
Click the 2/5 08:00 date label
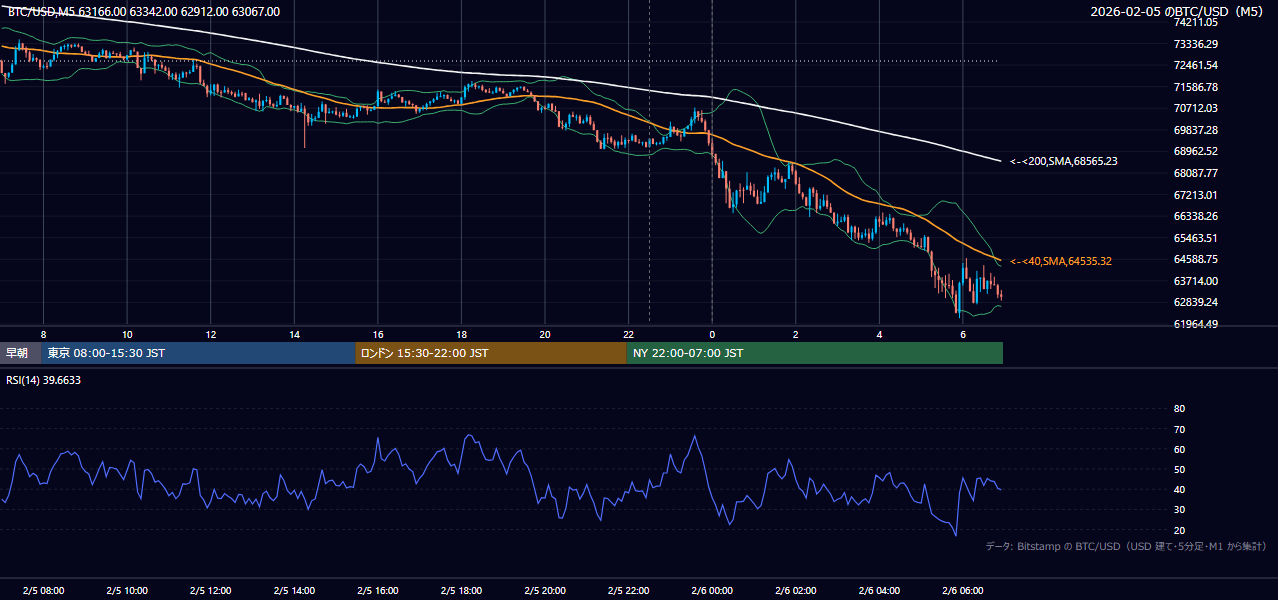click(43, 591)
